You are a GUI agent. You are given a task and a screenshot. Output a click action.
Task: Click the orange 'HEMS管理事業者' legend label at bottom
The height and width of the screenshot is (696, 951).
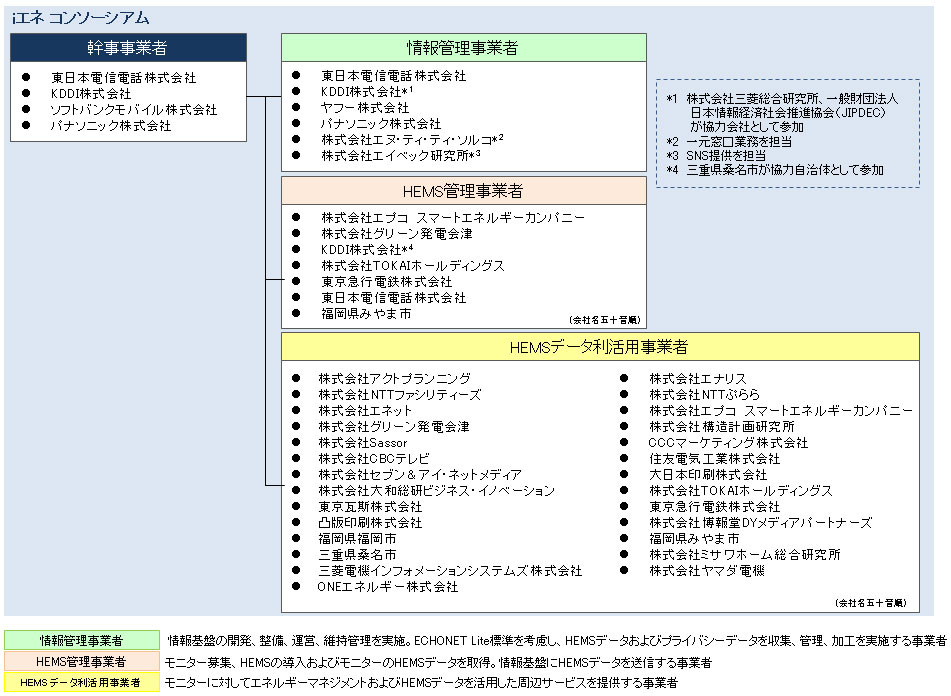tap(82, 661)
